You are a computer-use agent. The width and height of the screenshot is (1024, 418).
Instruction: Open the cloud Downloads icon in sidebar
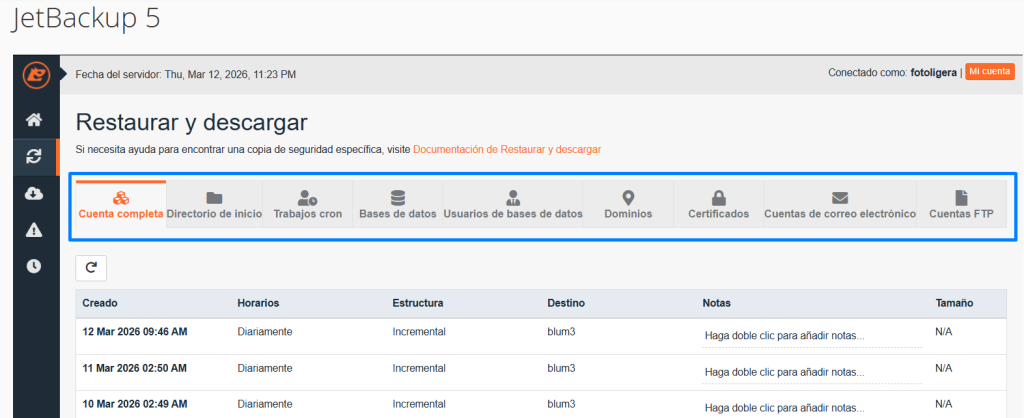click(x=35, y=193)
